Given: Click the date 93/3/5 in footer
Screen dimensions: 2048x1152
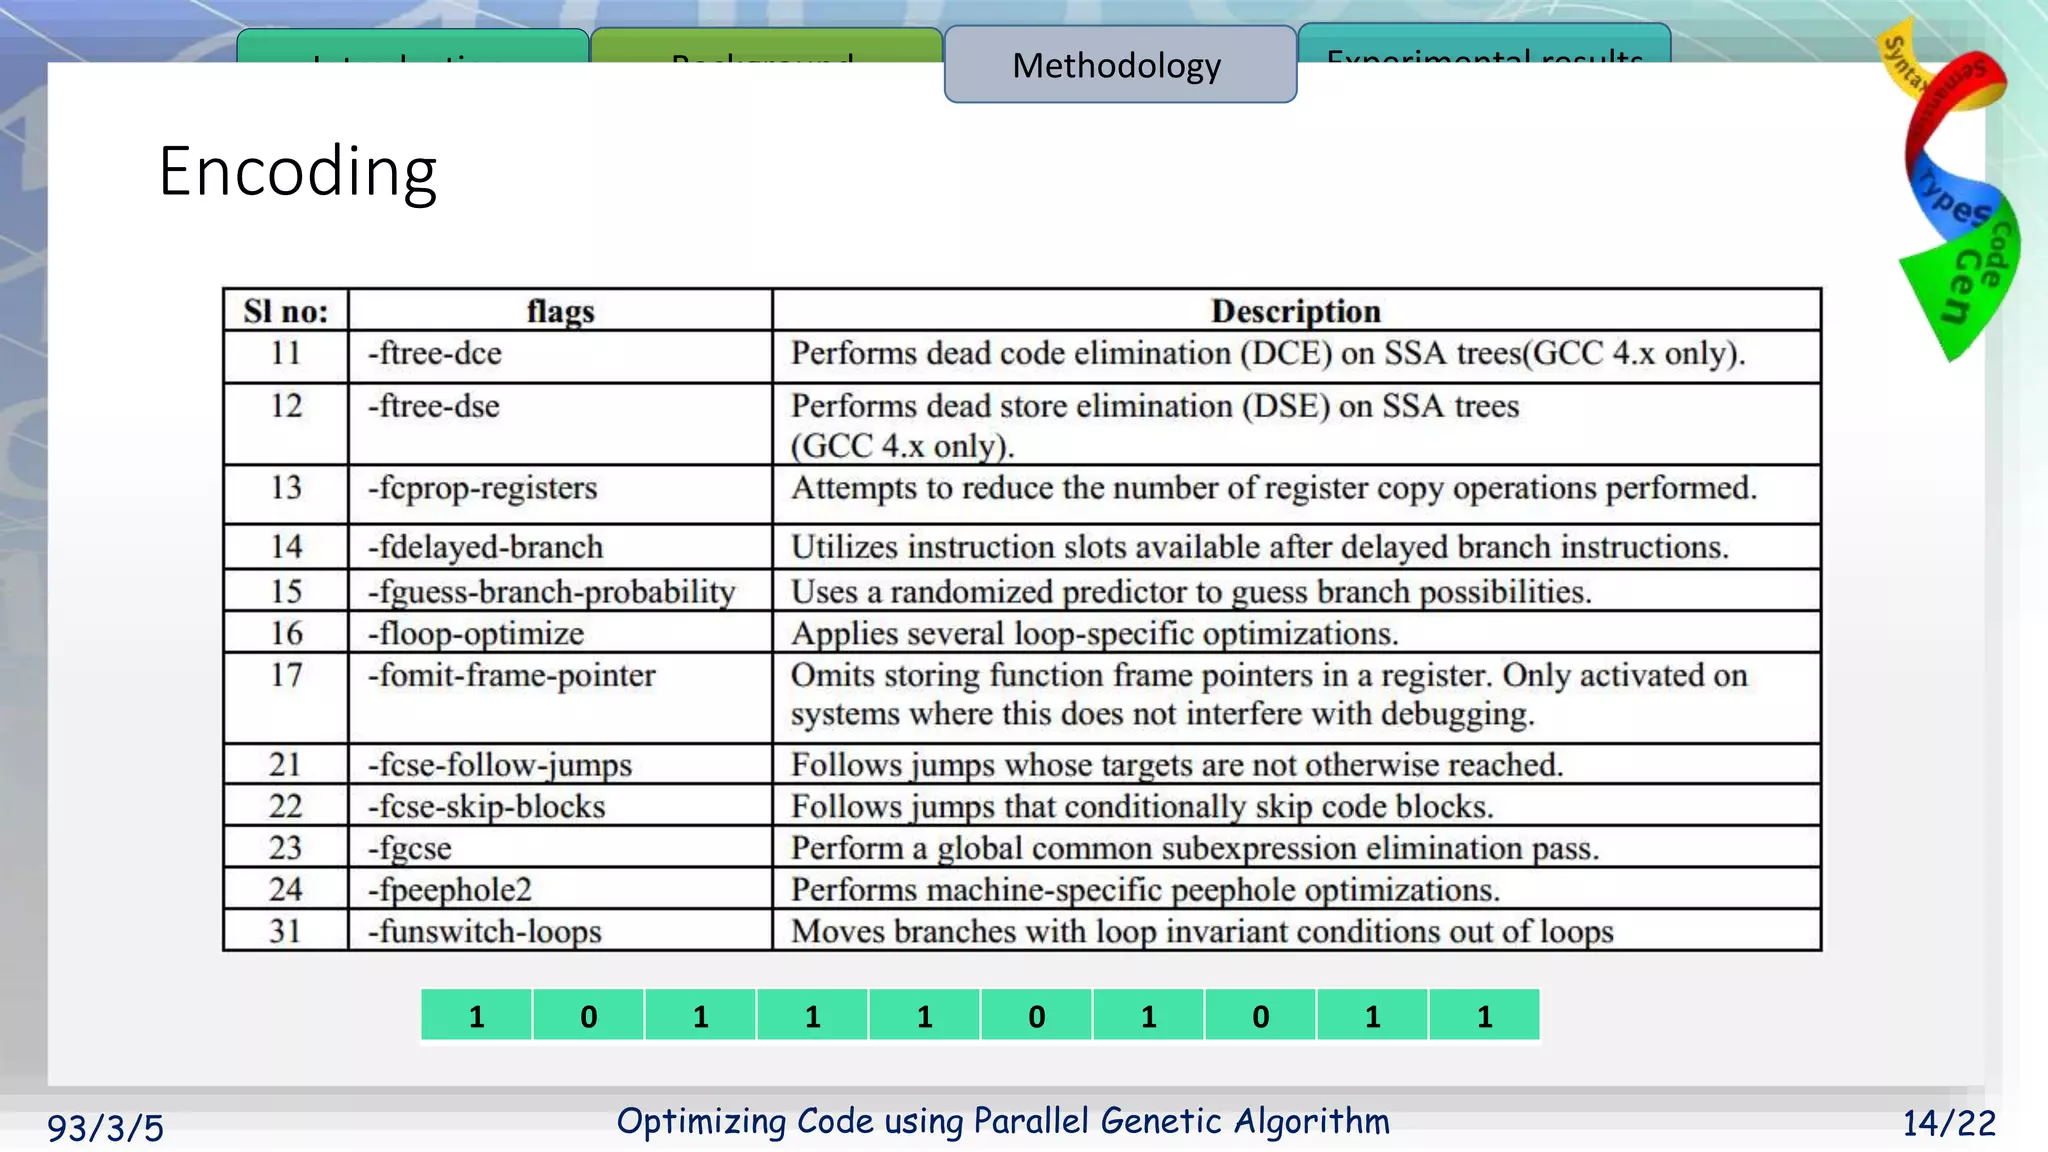Looking at the screenshot, I should point(105,1128).
